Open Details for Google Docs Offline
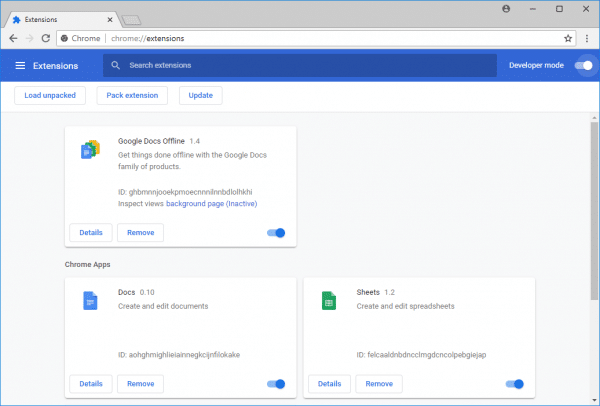Screen dimensions: 600x406 91,233
